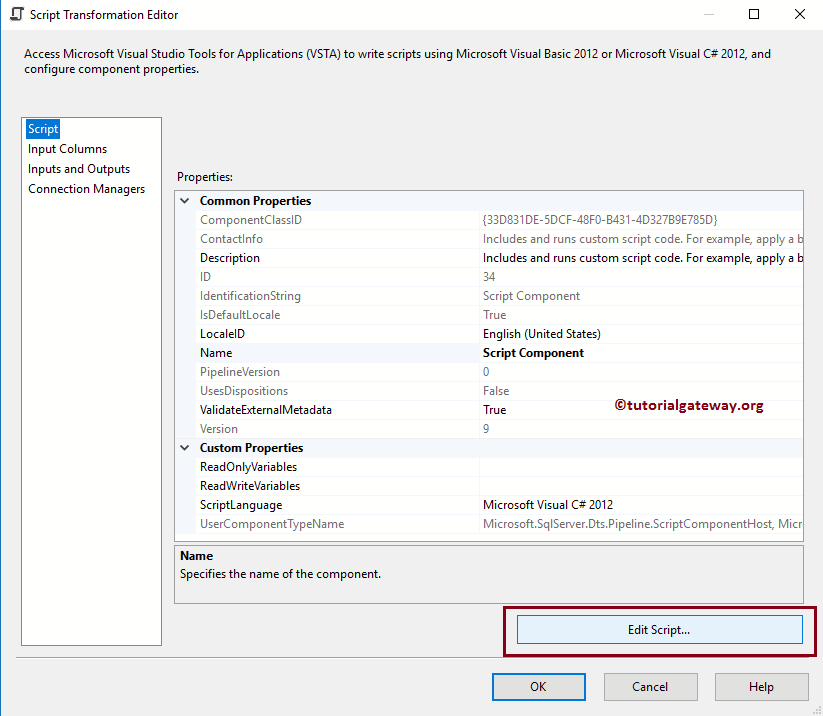The height and width of the screenshot is (716, 823).
Task: Select the Script page in the left pane
Action: click(x=43, y=128)
